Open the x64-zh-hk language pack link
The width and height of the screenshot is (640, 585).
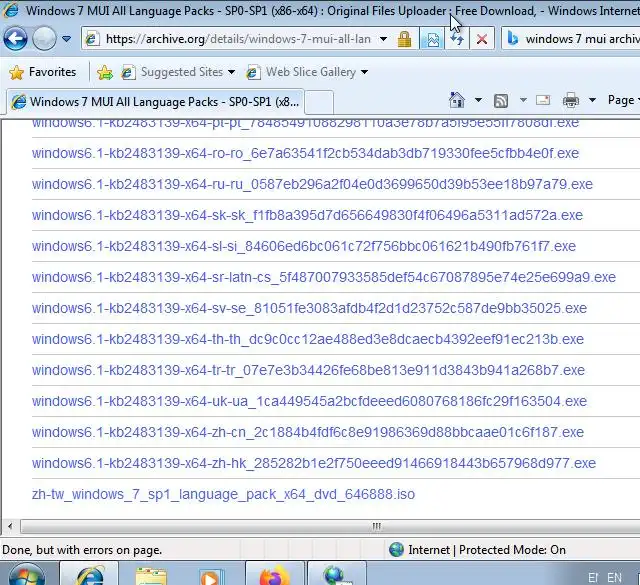(x=314, y=463)
